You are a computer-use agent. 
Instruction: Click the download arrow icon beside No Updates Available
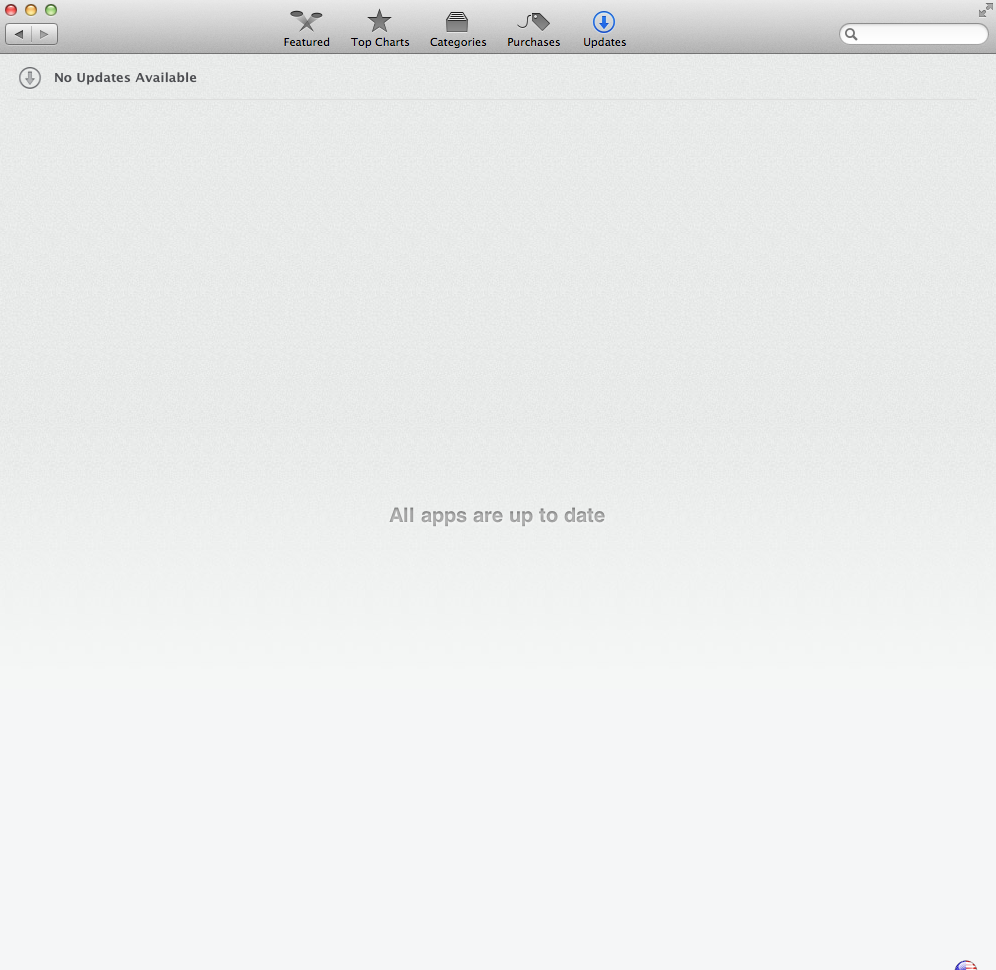tap(30, 77)
